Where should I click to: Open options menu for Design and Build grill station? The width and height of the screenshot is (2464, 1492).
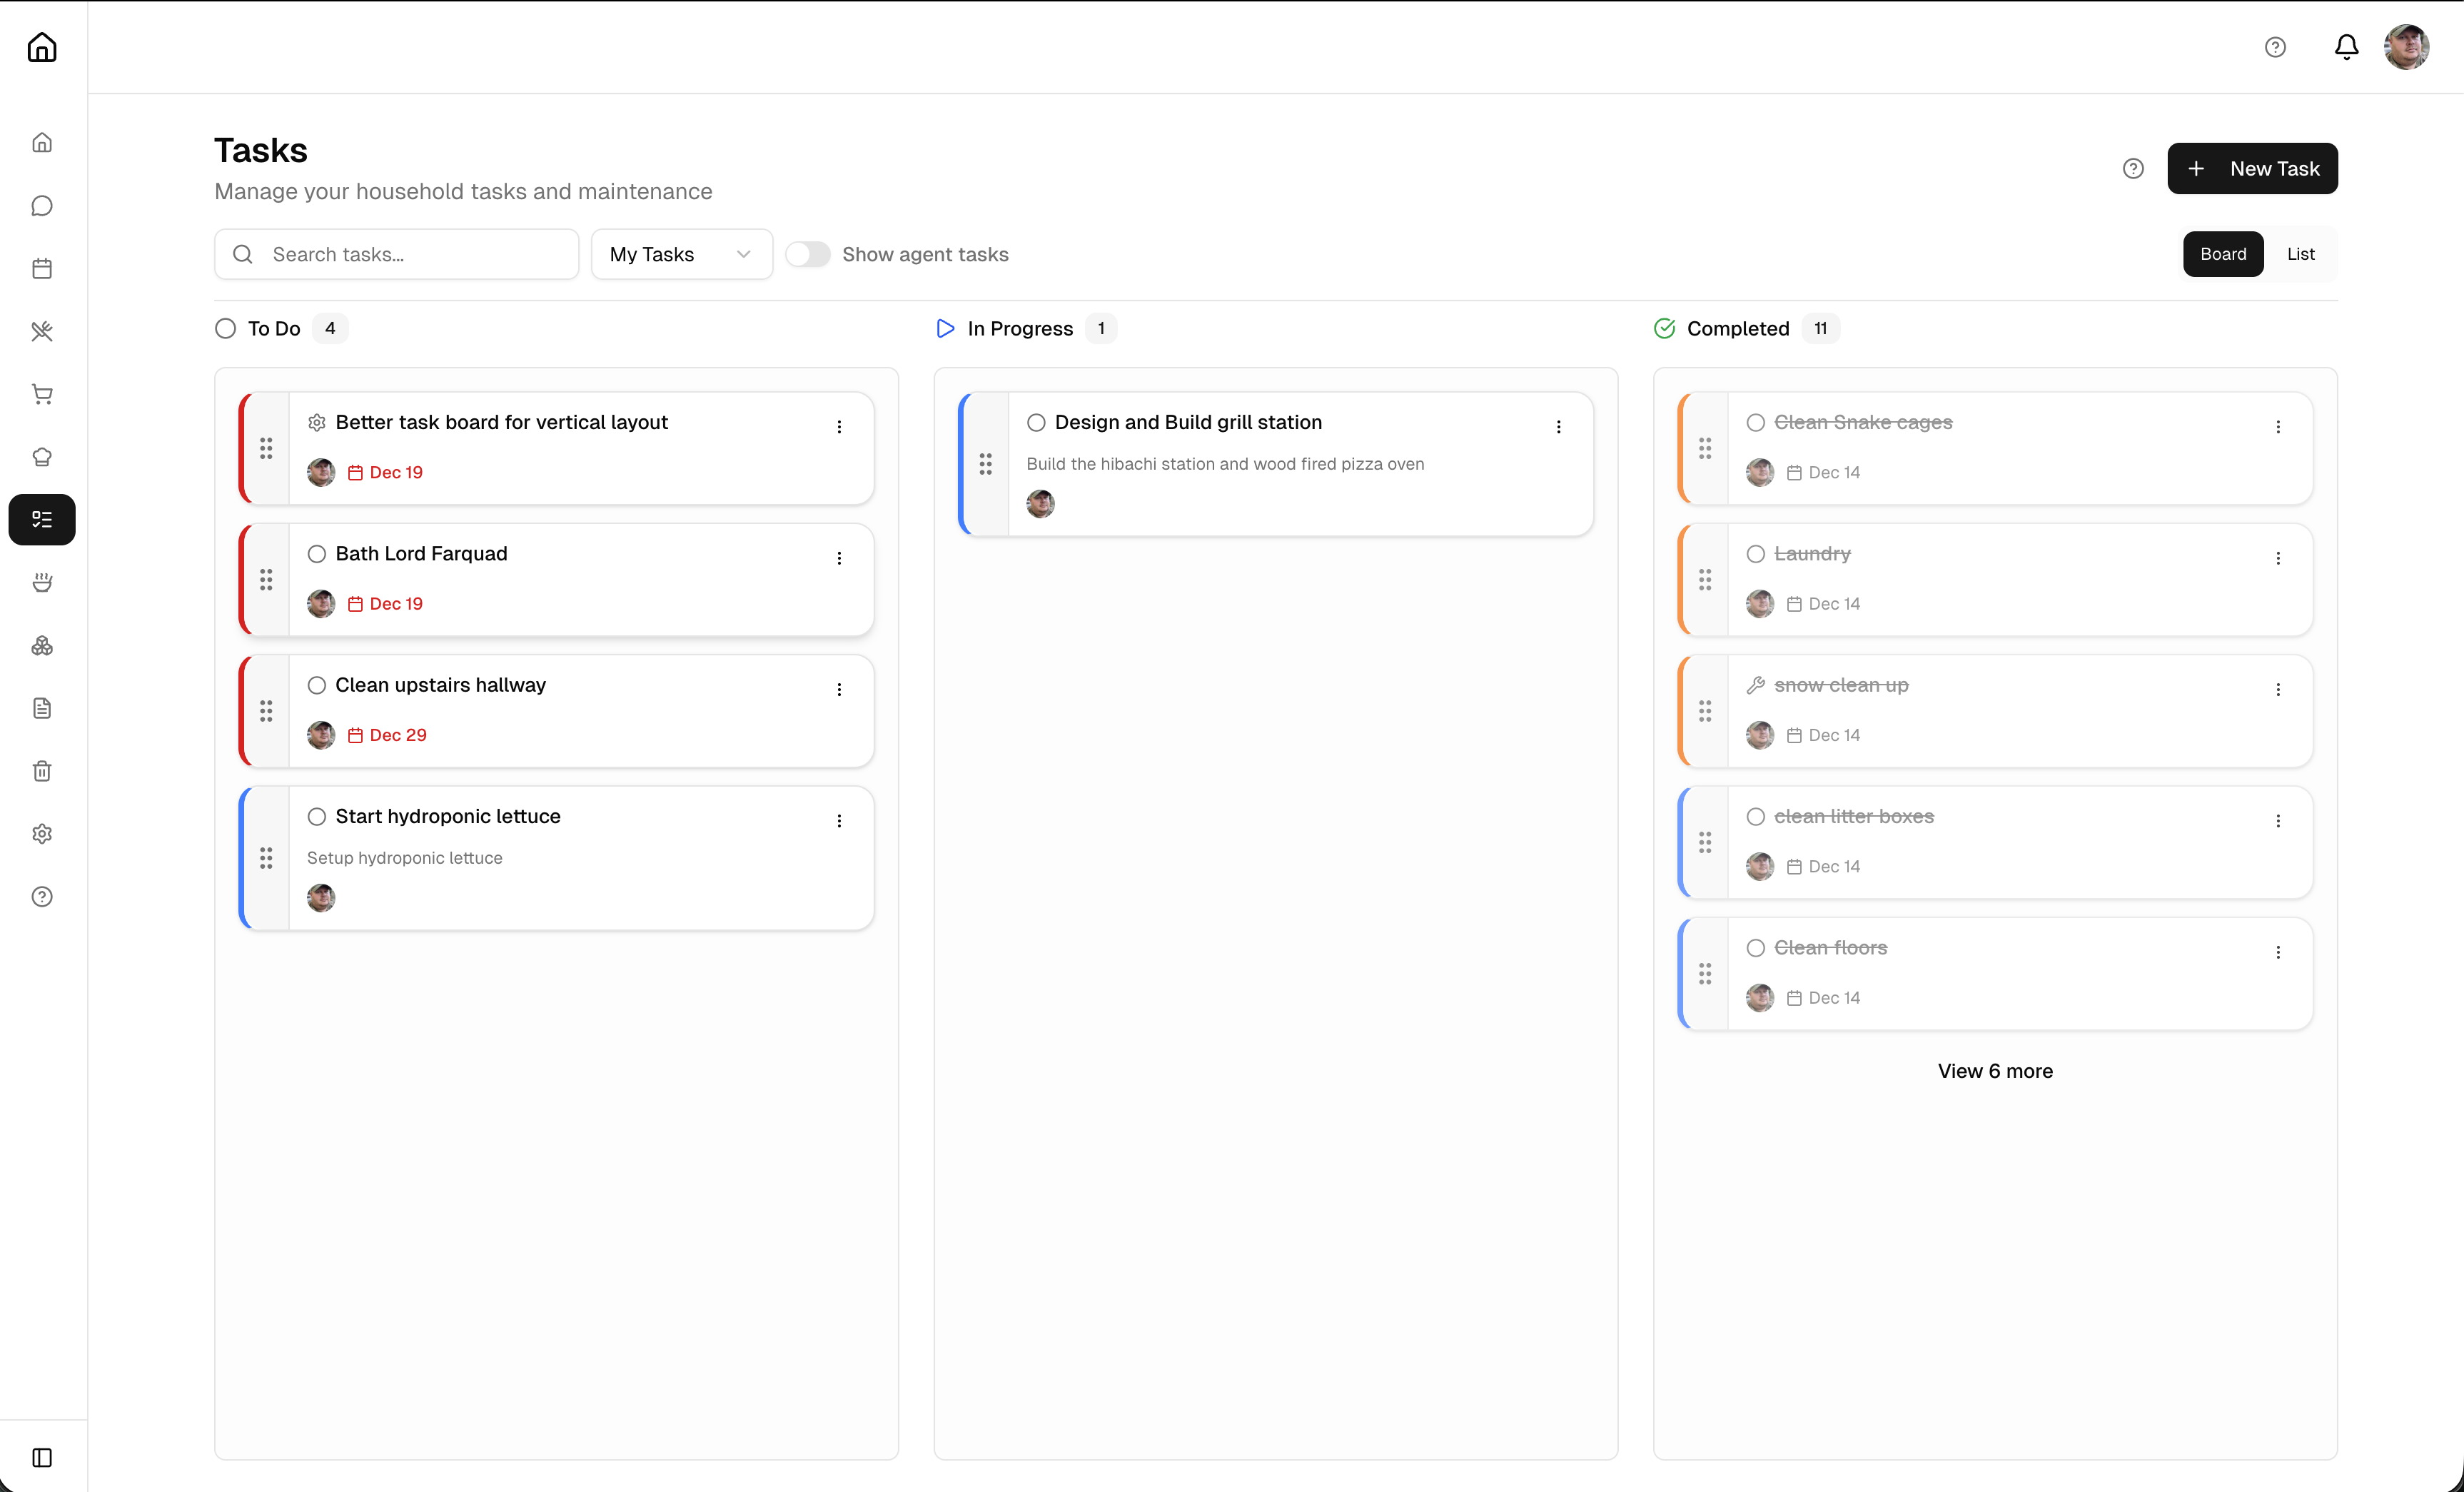[1558, 427]
